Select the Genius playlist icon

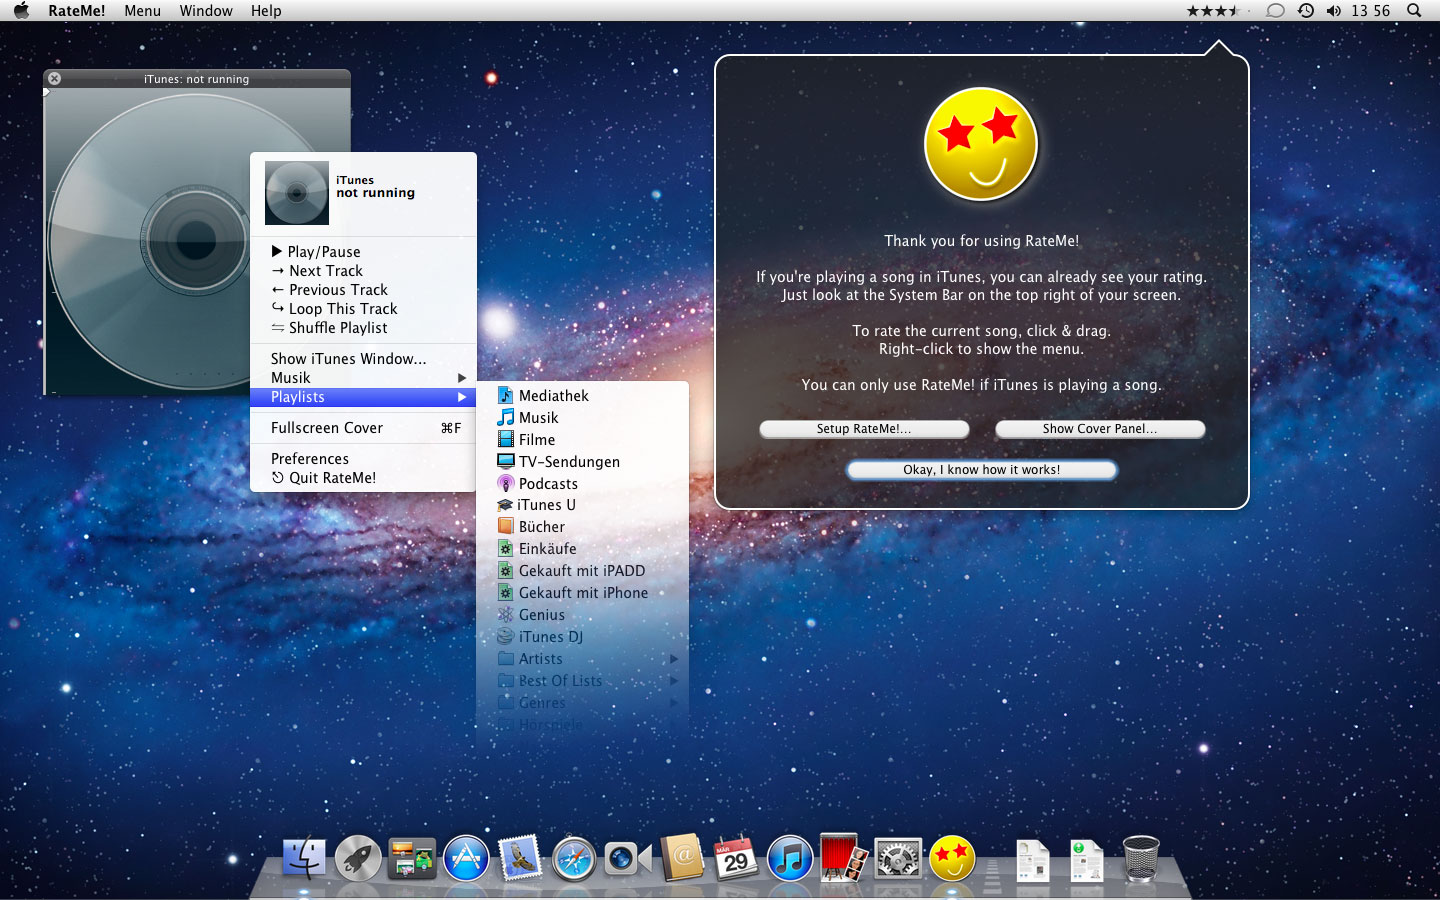506,615
